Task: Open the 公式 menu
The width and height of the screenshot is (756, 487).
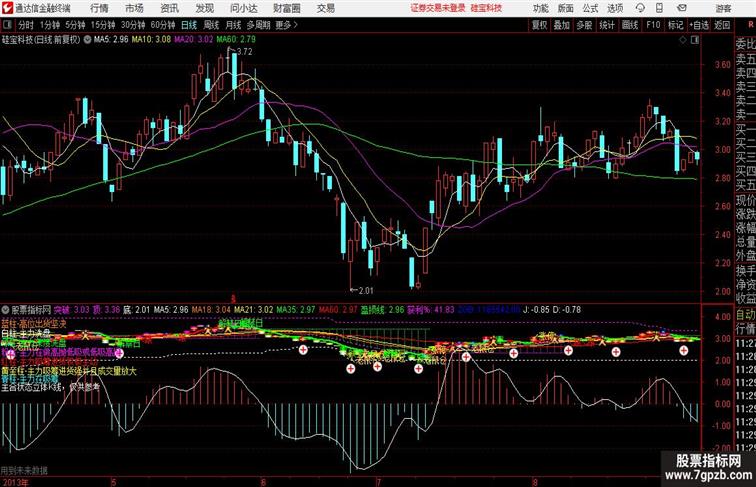Action: point(590,9)
